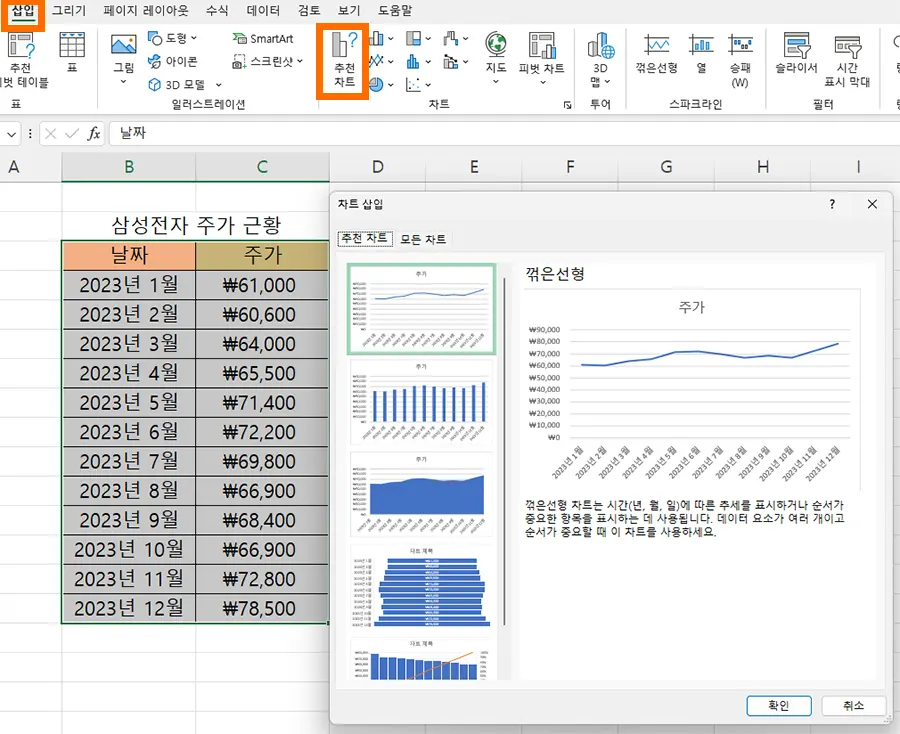Select the Pareto combo chart thumbnail
Screen dimensions: 900x734
coord(421,659)
